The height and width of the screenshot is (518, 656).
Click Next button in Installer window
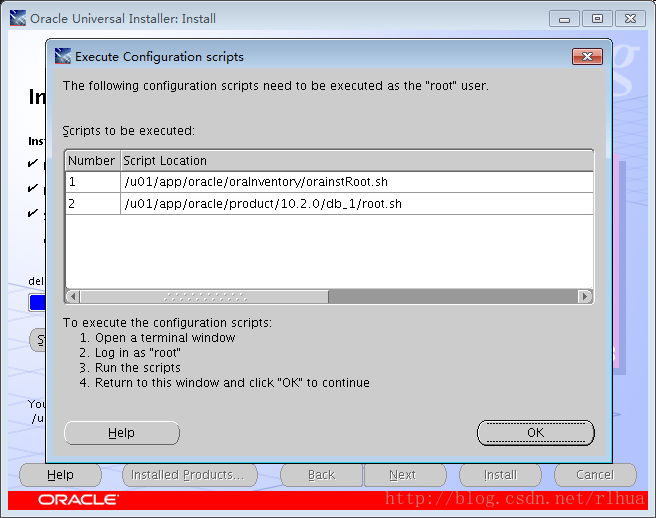405,475
